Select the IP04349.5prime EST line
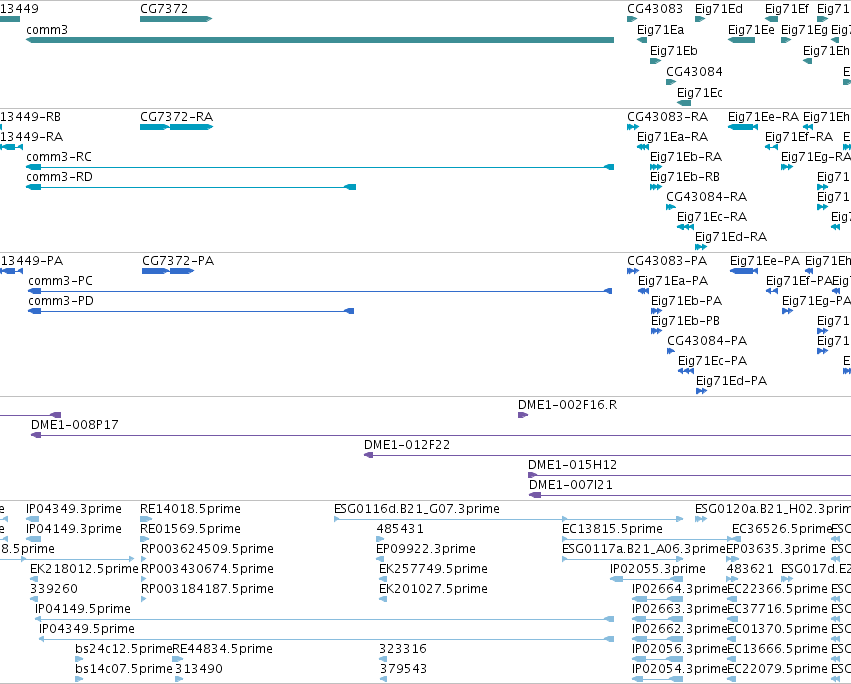This screenshot has width=851, height=684. click(326, 639)
